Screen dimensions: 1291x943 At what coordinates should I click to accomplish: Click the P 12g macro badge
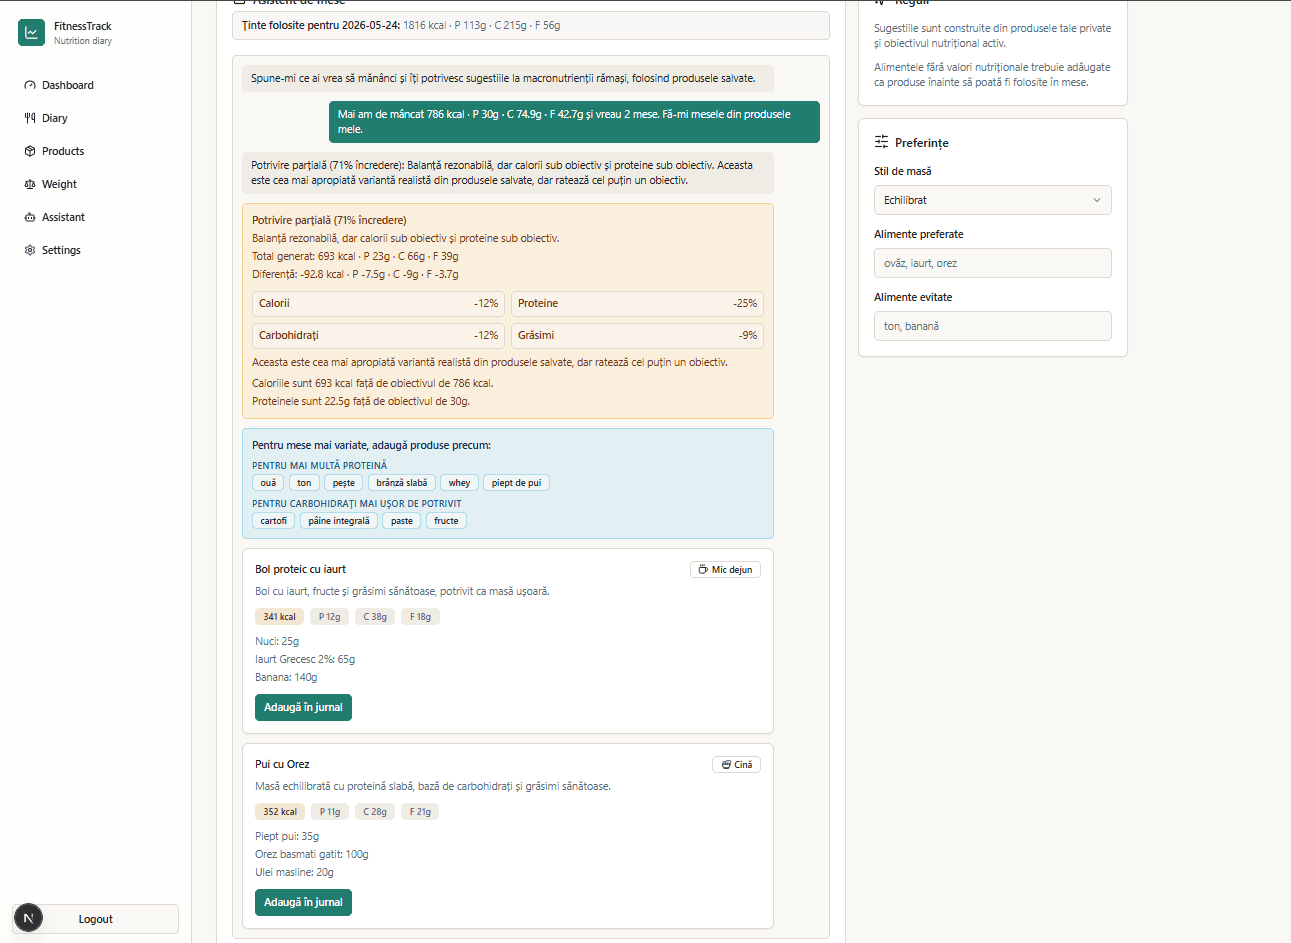click(x=329, y=617)
